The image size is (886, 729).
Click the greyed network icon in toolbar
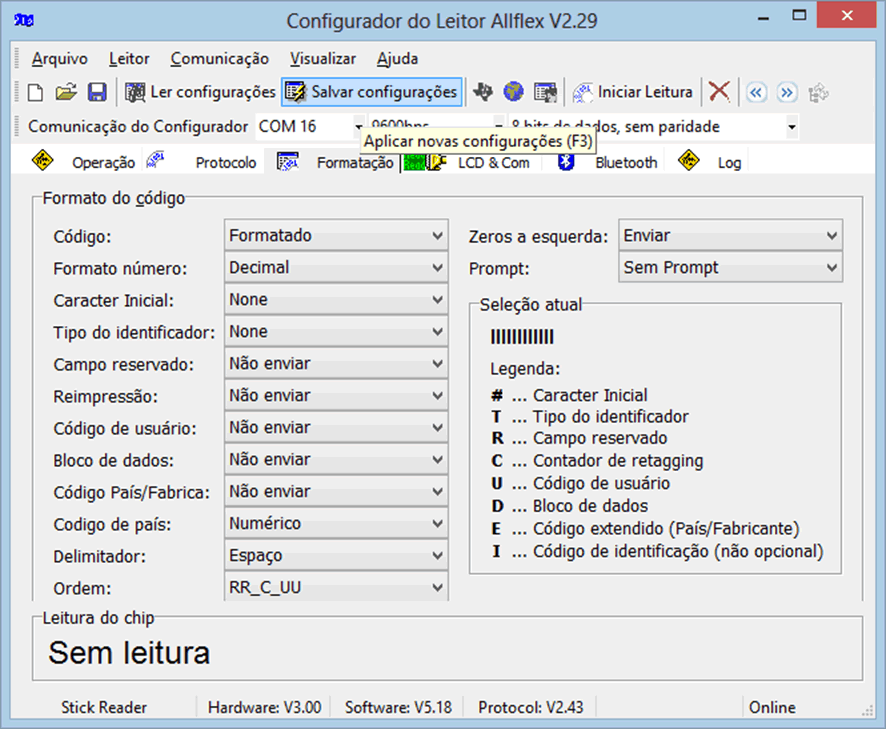(818, 92)
